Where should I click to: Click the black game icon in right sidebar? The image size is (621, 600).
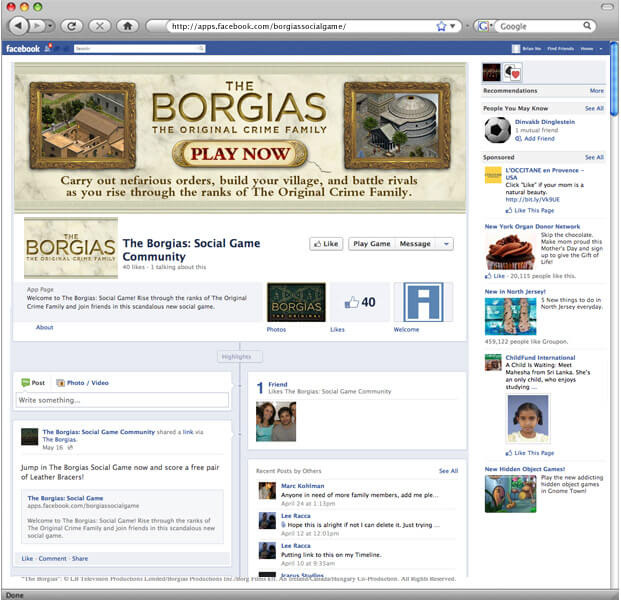491,72
